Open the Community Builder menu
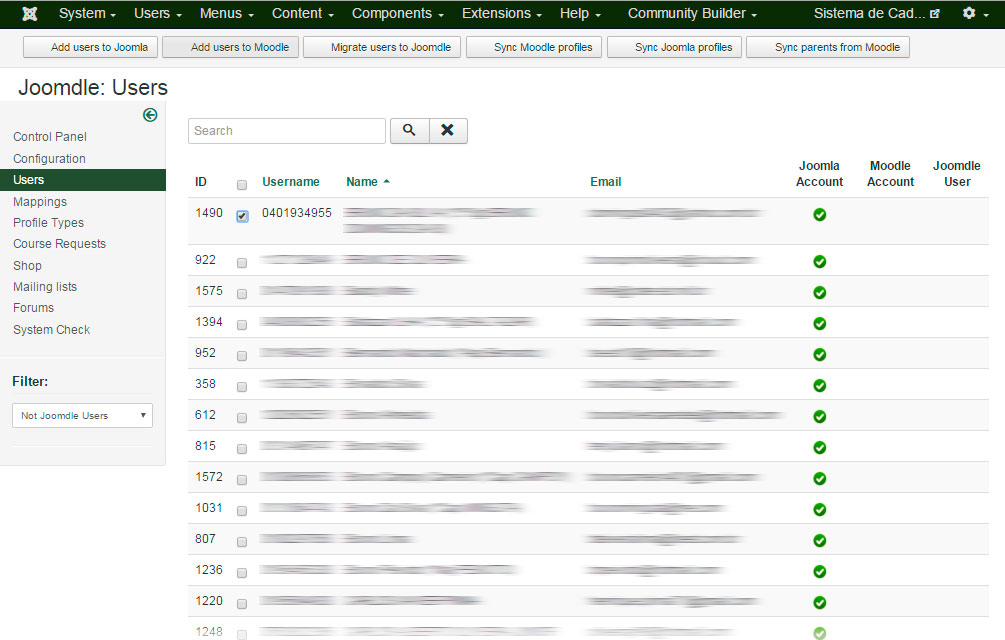The width and height of the screenshot is (1005, 640). click(x=693, y=14)
